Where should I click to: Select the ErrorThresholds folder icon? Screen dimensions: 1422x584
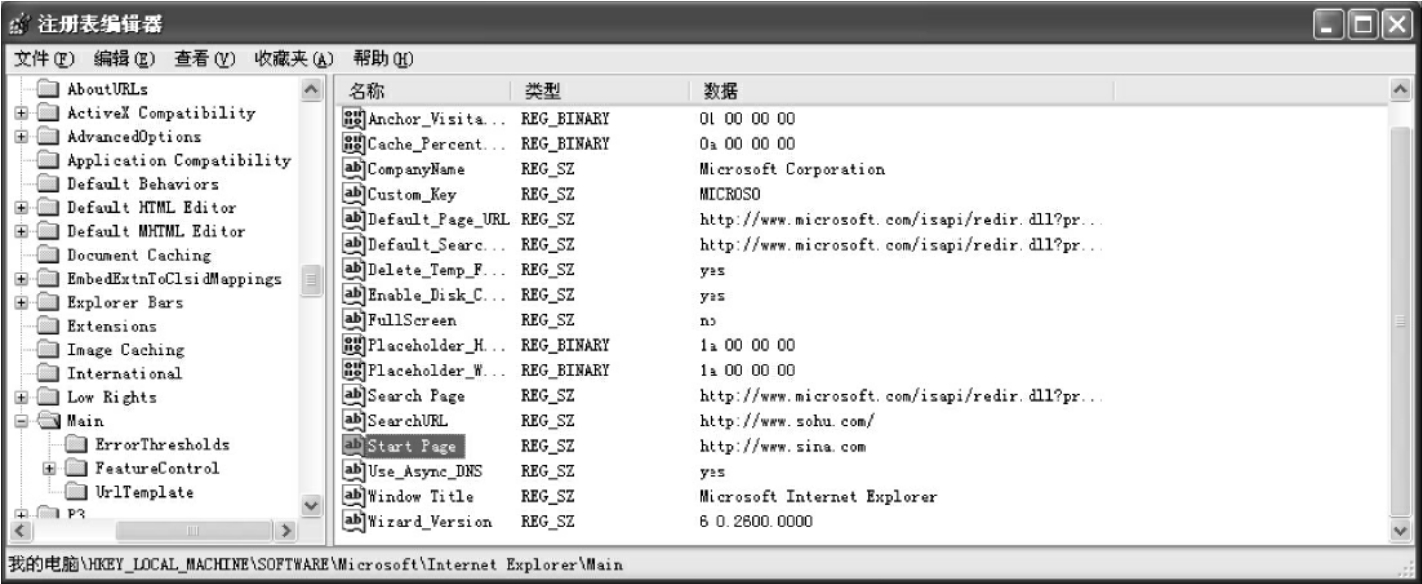pyautogui.click(x=75, y=444)
